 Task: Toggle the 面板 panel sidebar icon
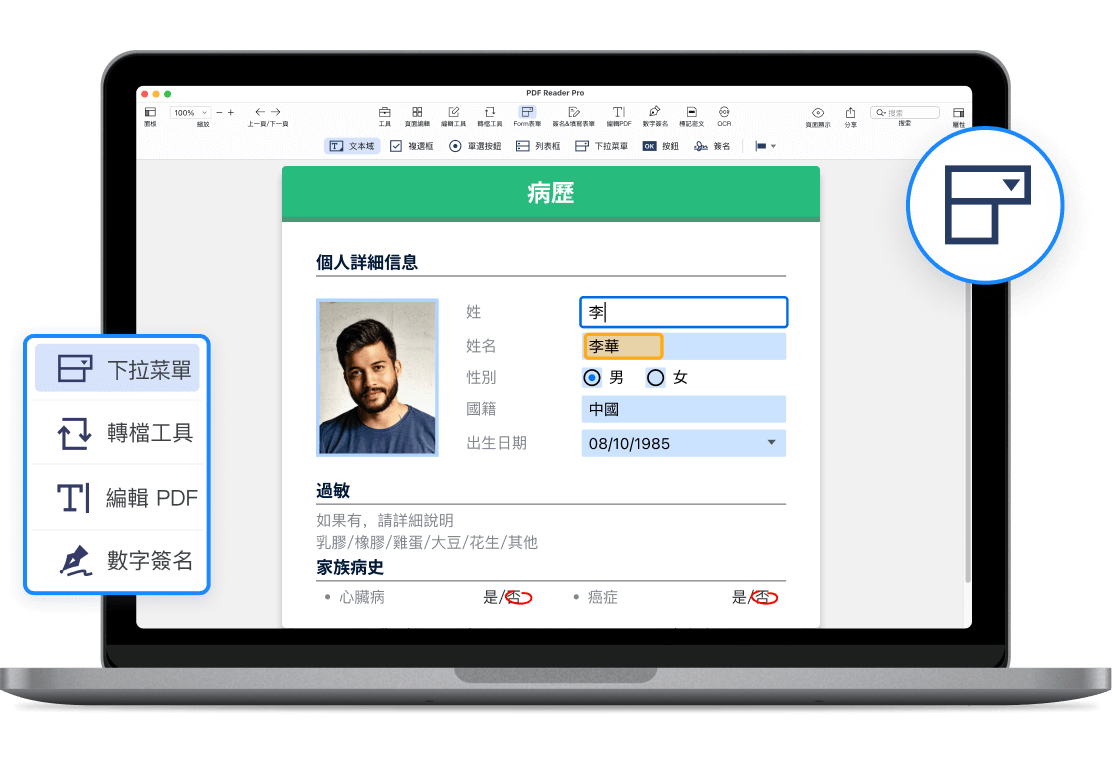click(x=150, y=113)
